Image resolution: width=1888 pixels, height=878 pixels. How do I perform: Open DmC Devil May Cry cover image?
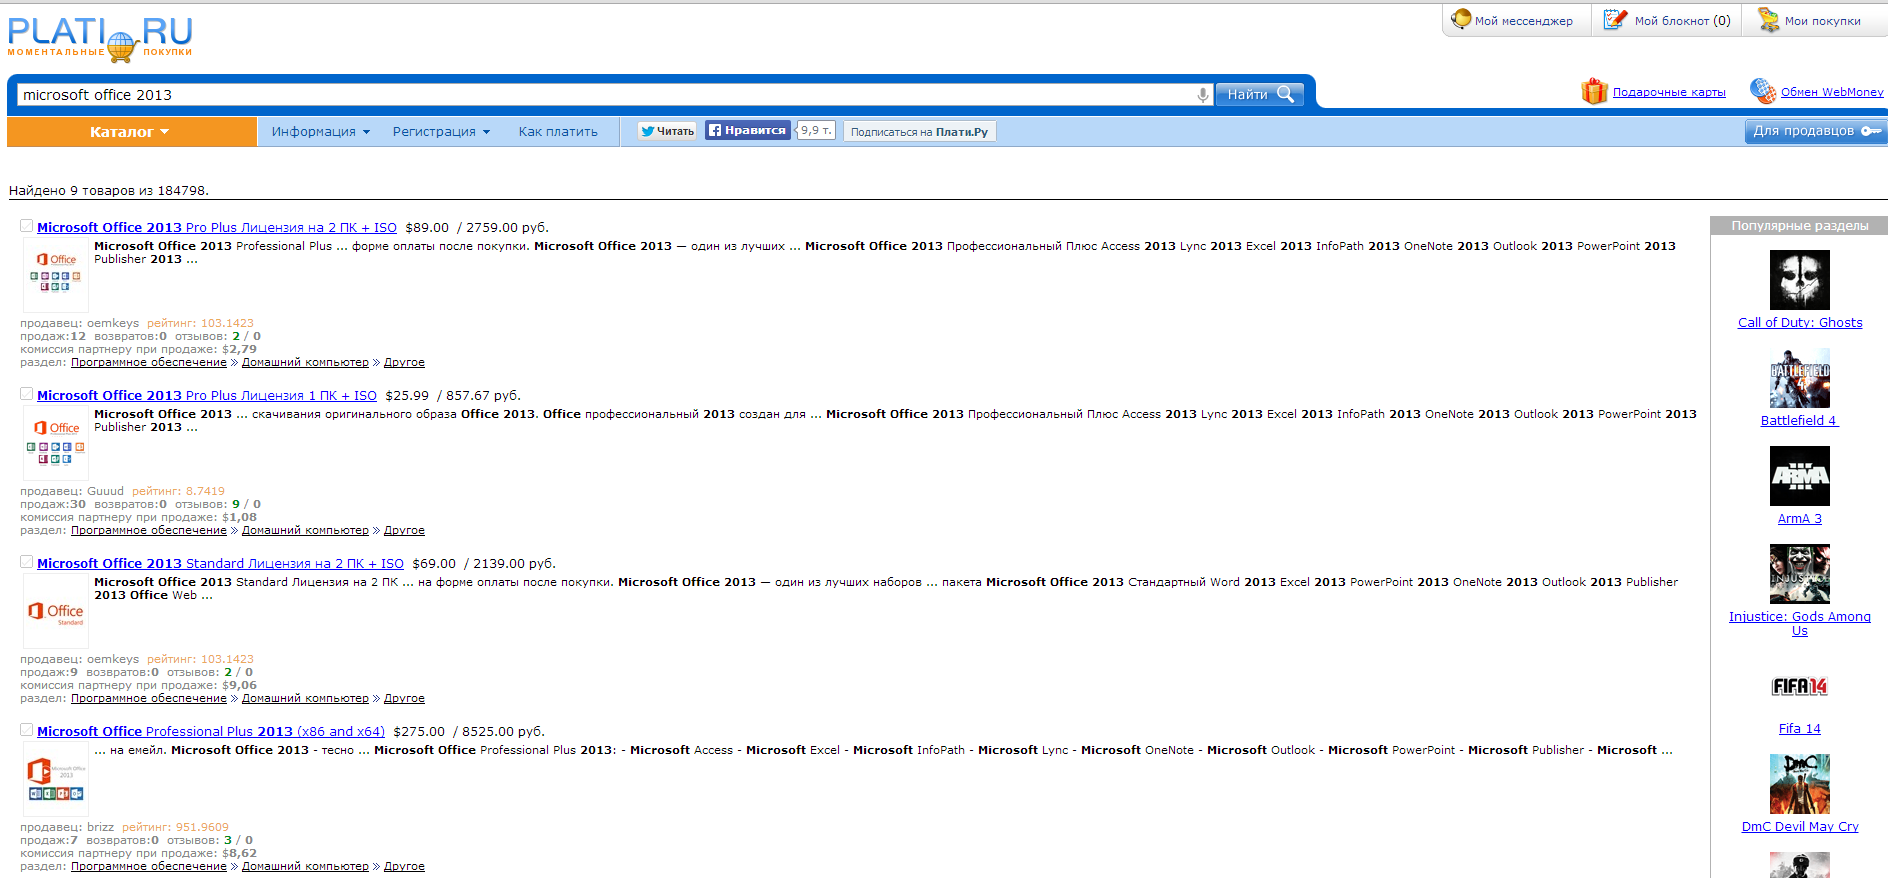click(x=1800, y=784)
